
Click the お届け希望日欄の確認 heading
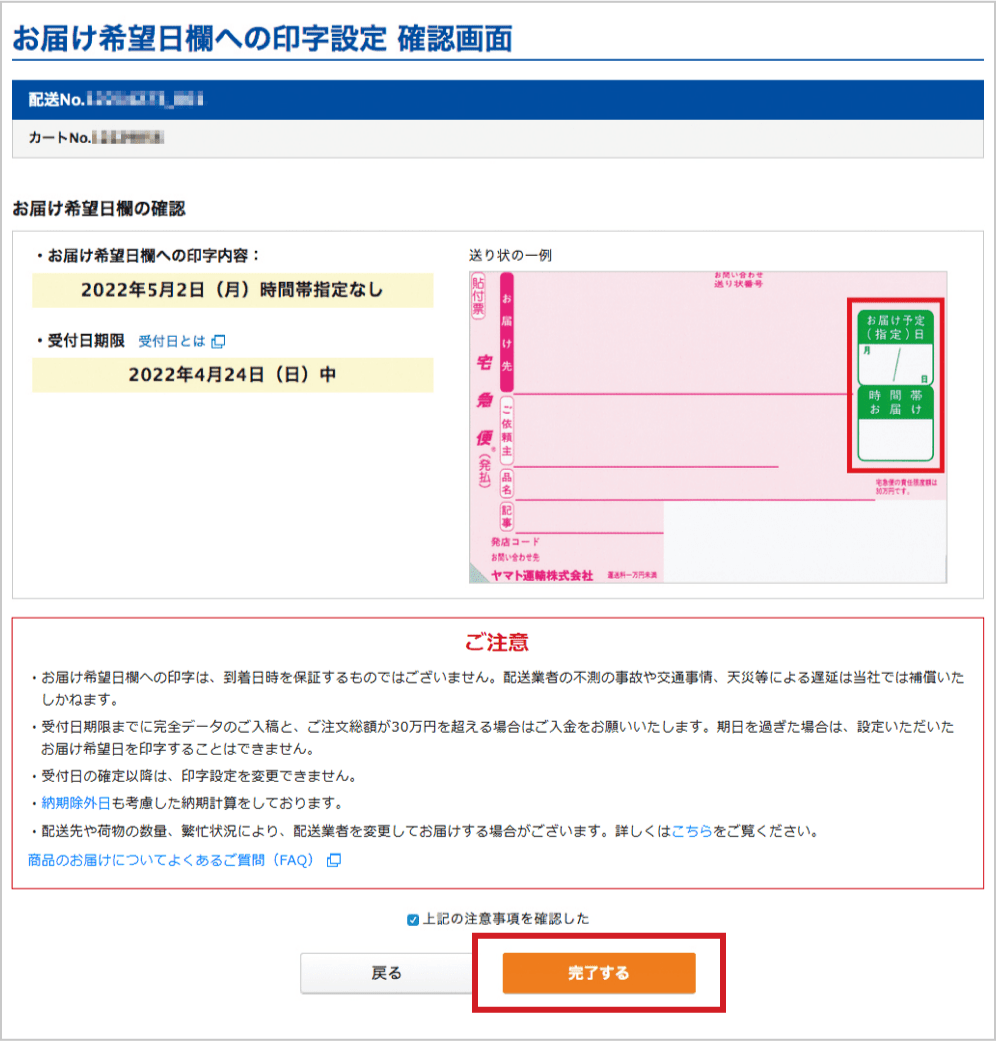(x=99, y=209)
